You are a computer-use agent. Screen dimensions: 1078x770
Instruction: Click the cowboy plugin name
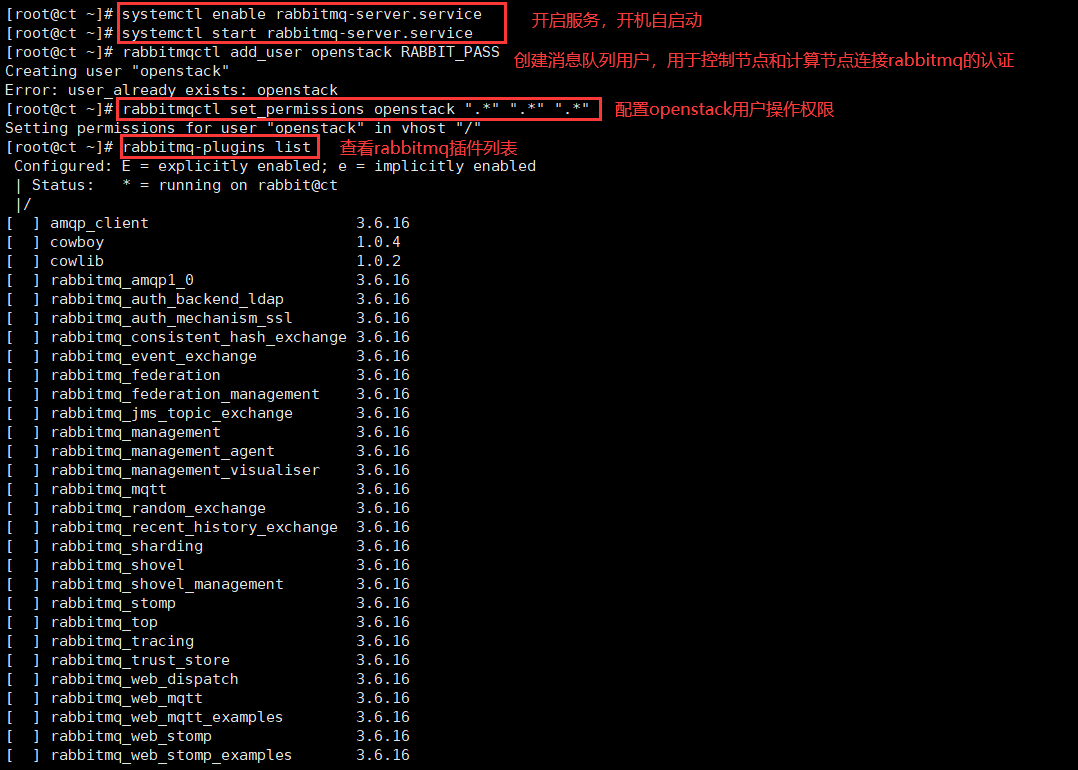click(77, 242)
